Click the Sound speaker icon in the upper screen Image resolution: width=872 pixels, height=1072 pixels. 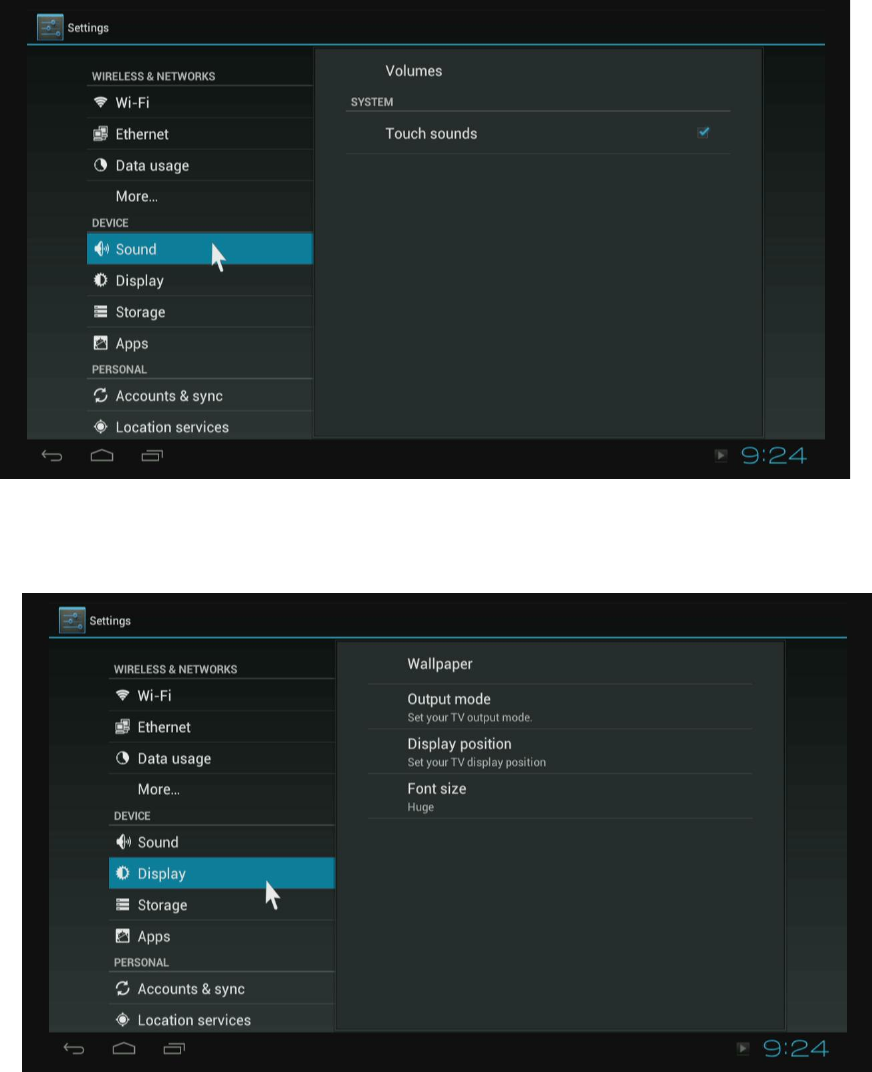click(x=101, y=249)
